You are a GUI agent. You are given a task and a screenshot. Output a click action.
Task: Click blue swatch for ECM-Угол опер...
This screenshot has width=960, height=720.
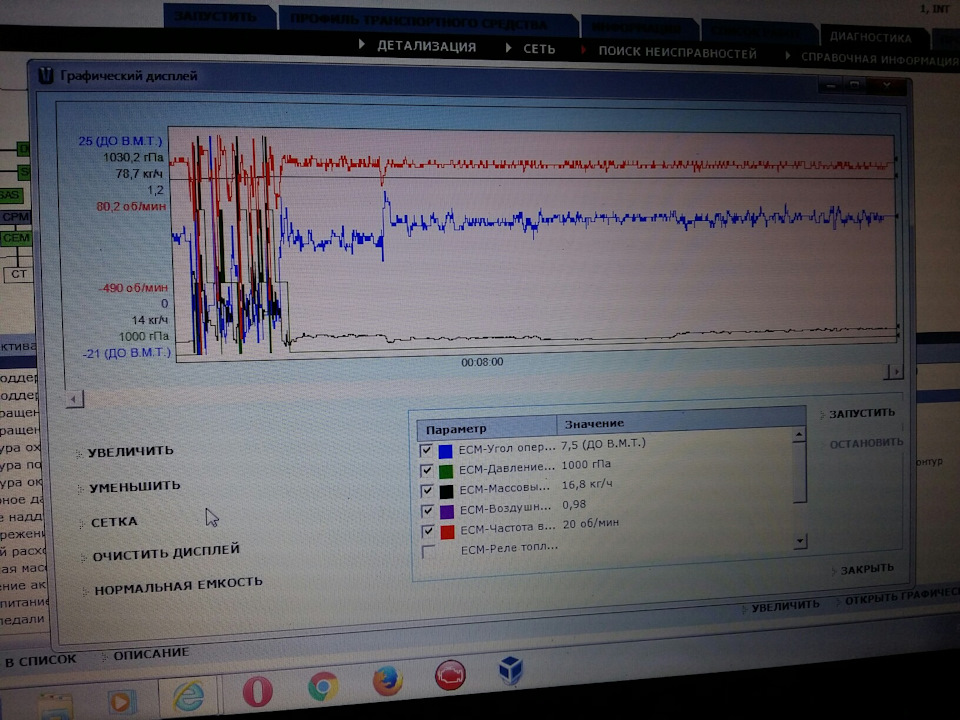click(x=446, y=451)
